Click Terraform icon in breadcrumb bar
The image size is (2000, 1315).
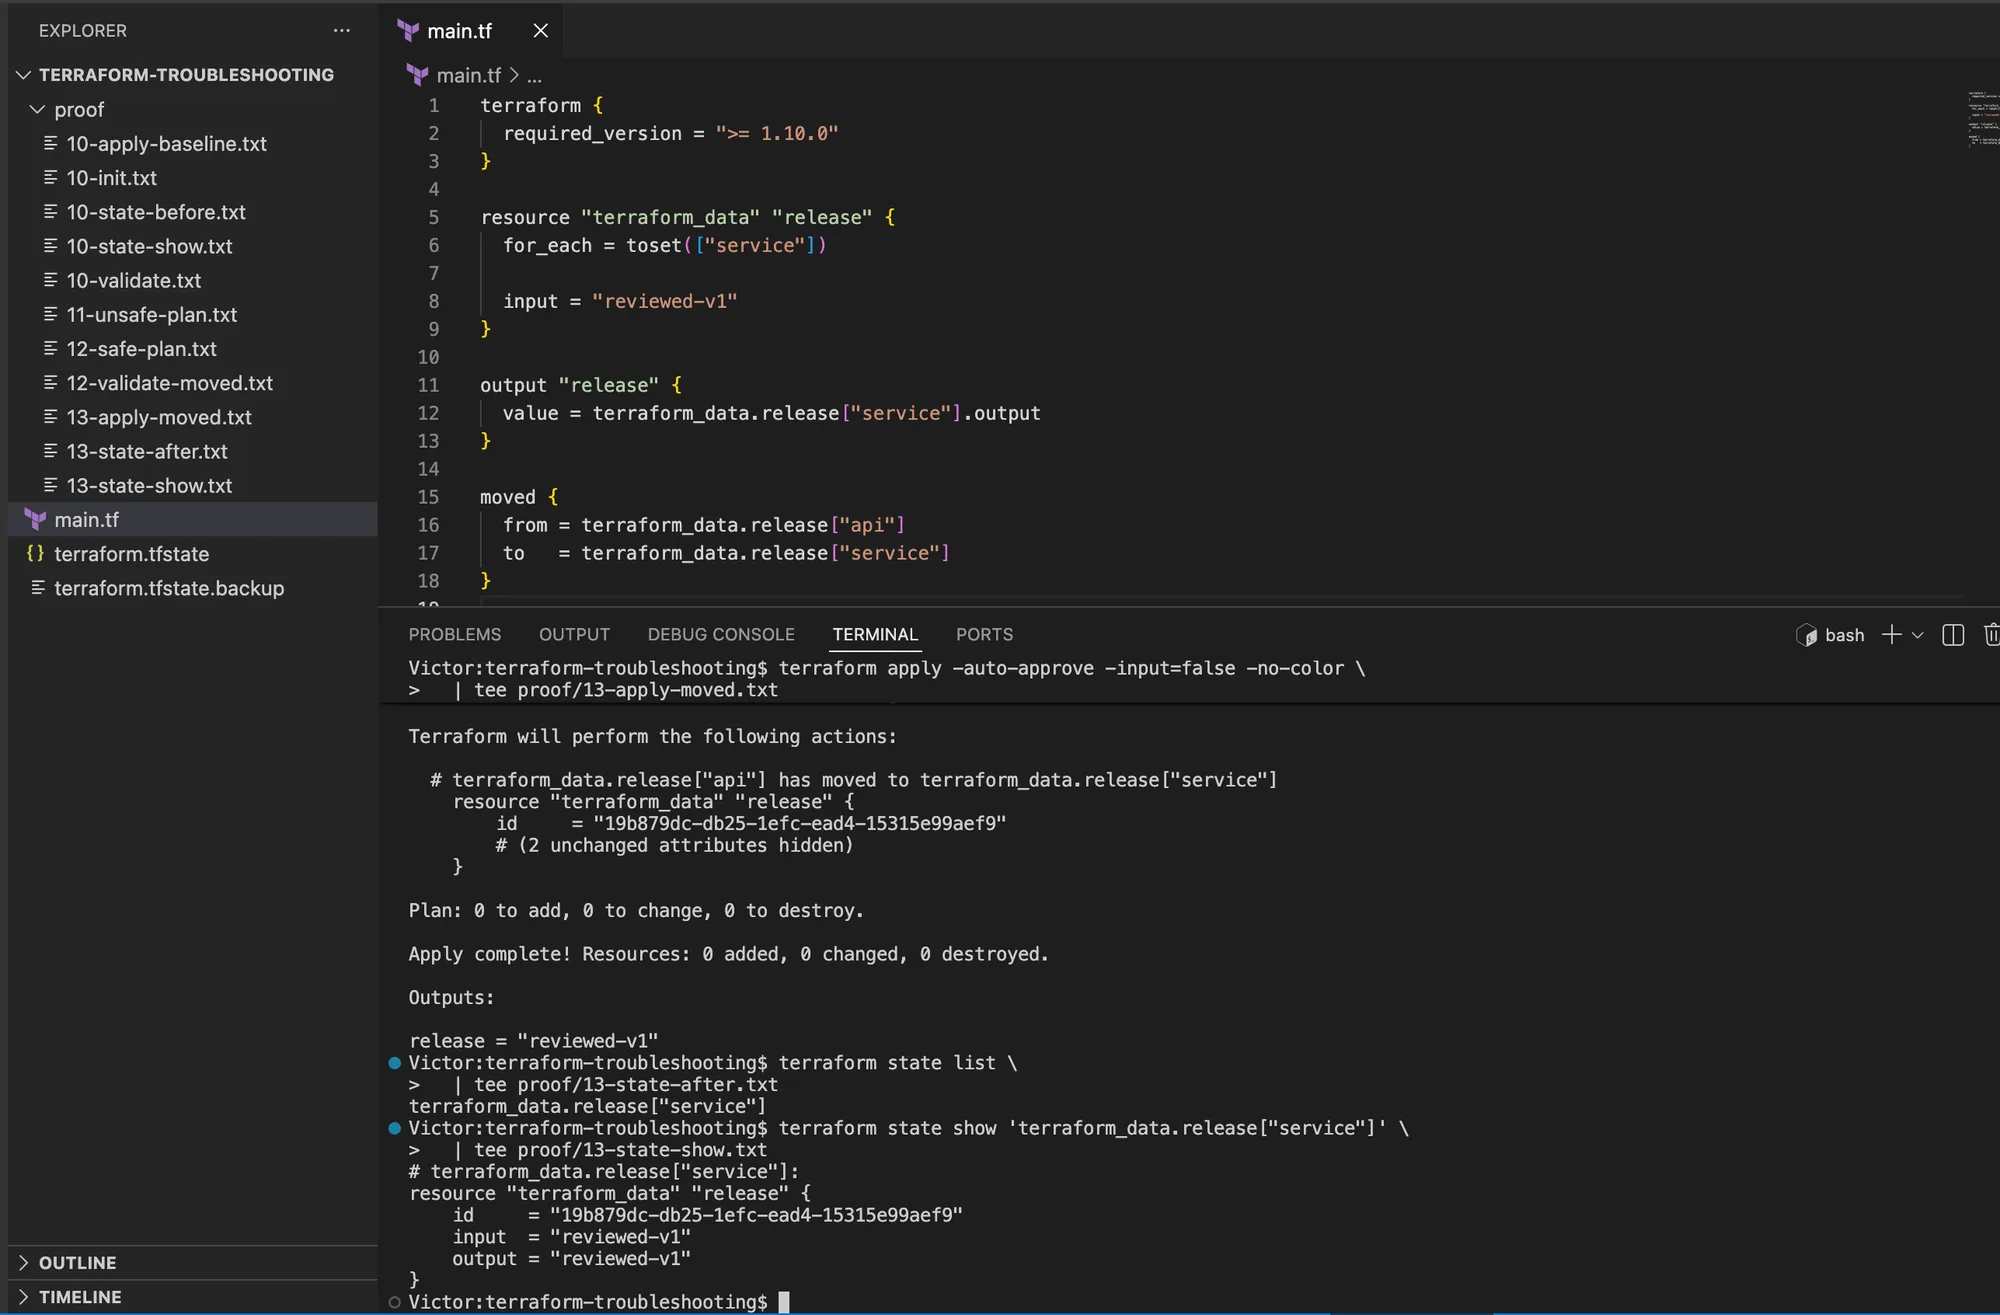pos(417,75)
